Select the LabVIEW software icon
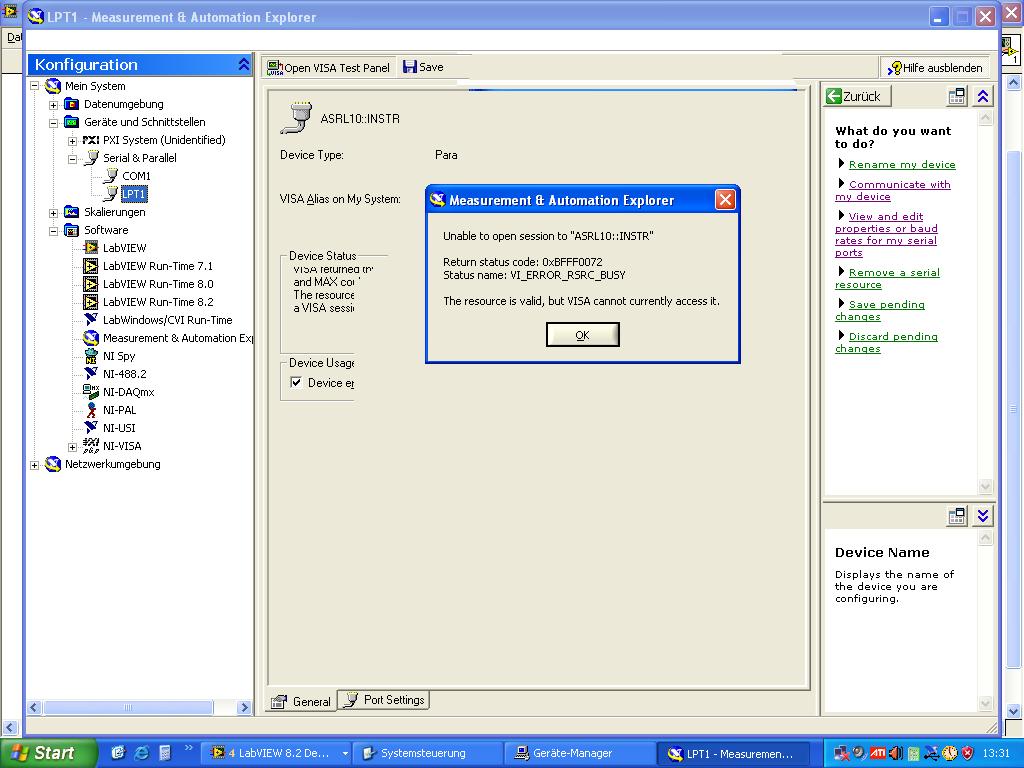Viewport: 1024px width, 768px height. click(91, 248)
